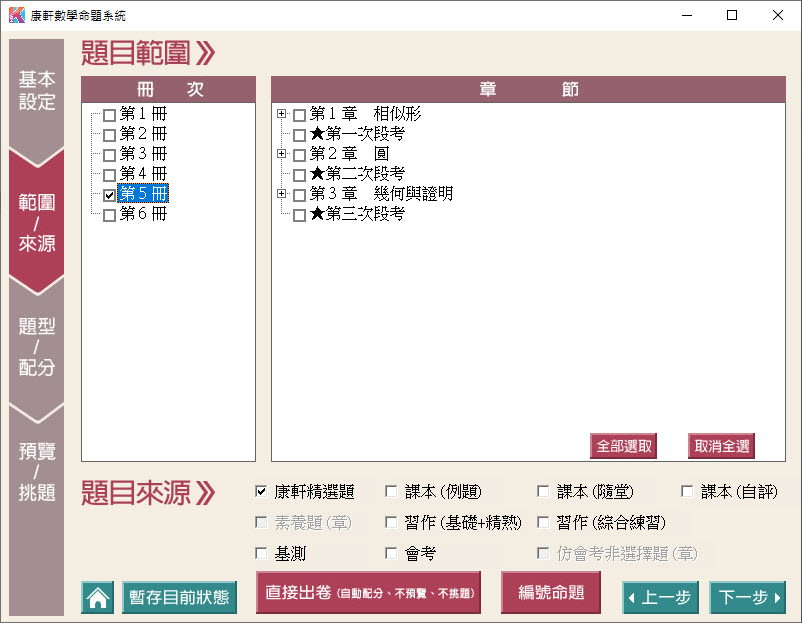Open the 預覽/挑題 step tab
802x623 pixels.
click(x=37, y=471)
